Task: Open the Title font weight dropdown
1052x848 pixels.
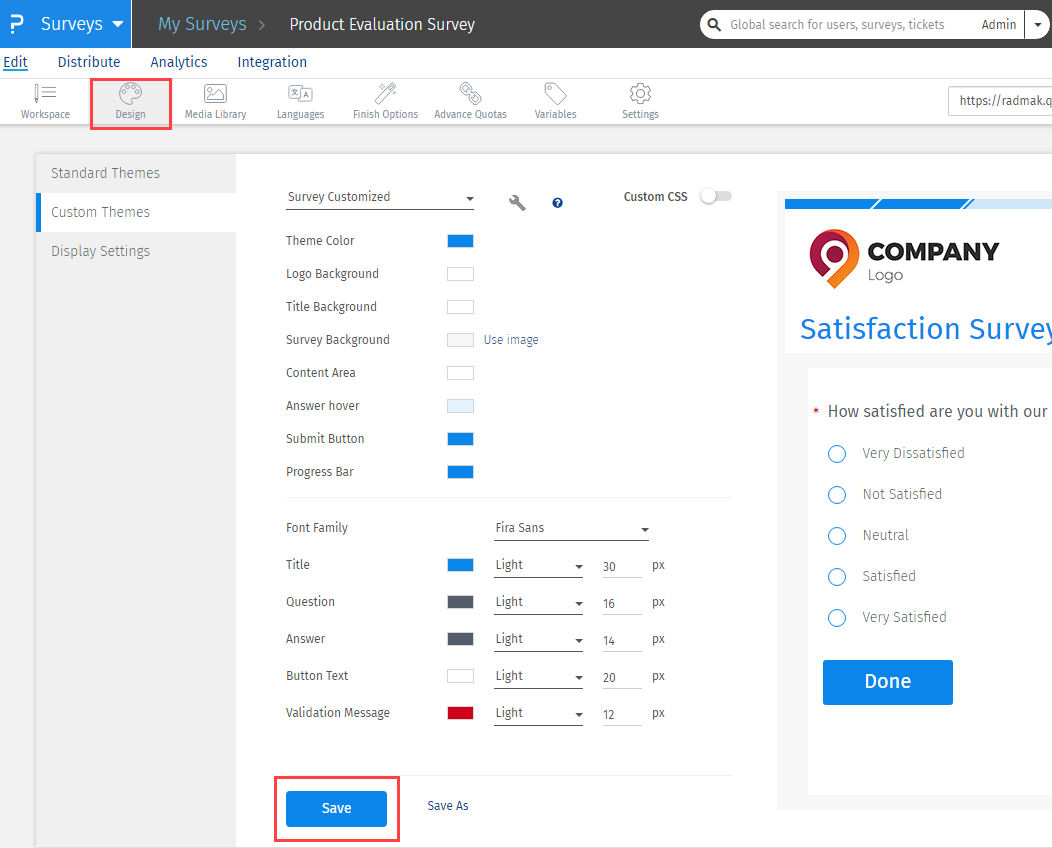Action: click(x=538, y=566)
